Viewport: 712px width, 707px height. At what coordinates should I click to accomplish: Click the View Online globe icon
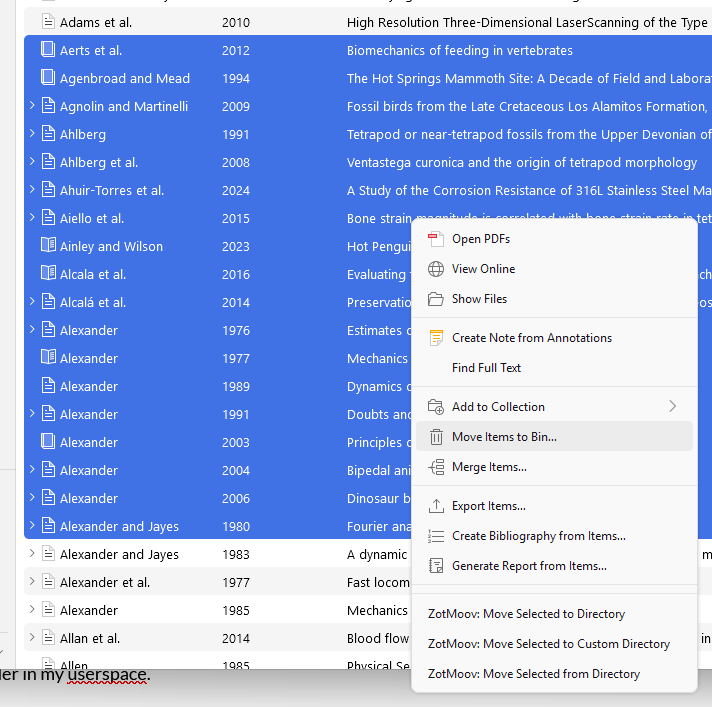coord(435,269)
